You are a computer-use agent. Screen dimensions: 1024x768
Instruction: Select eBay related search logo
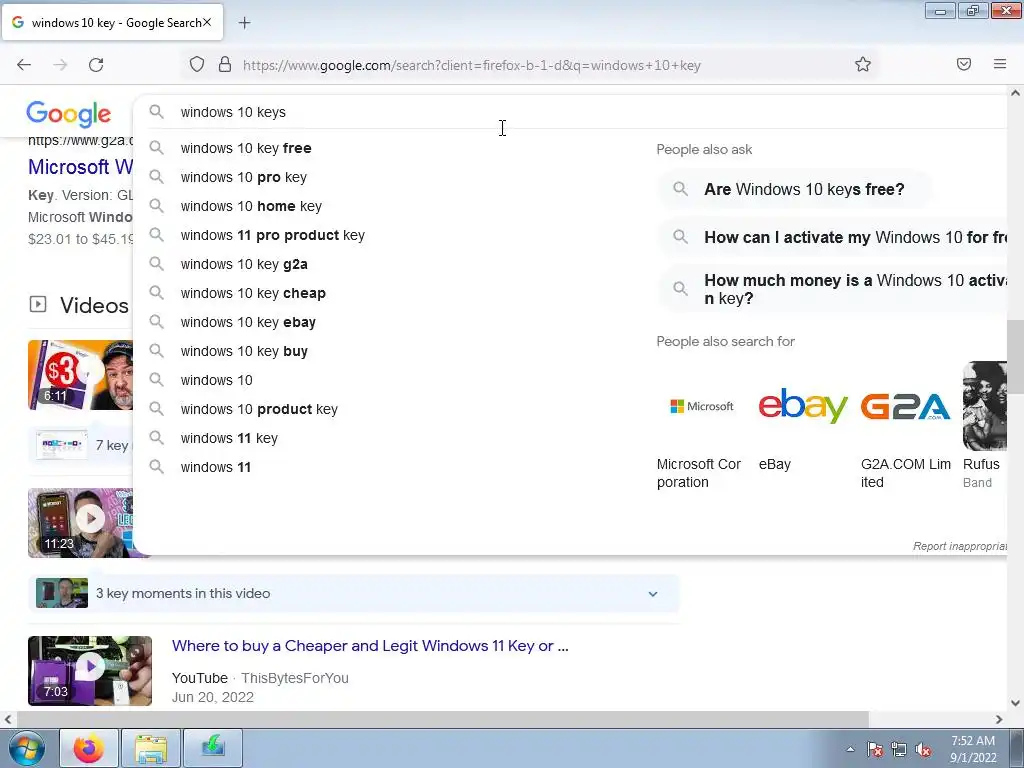point(803,406)
